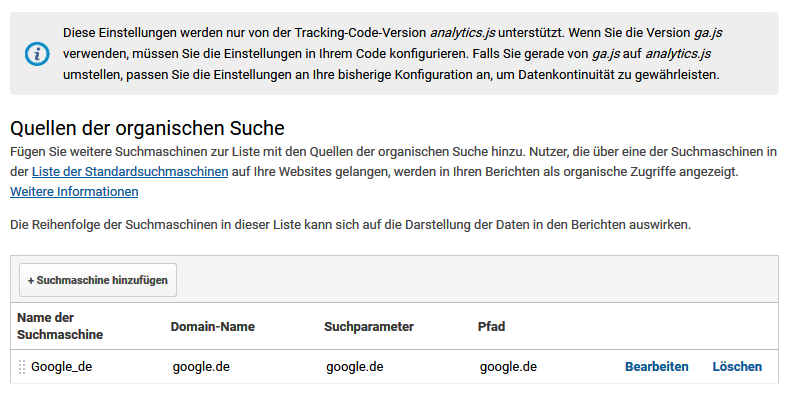Click google.de under the Pfad column
The height and width of the screenshot is (394, 788).
pos(508,367)
